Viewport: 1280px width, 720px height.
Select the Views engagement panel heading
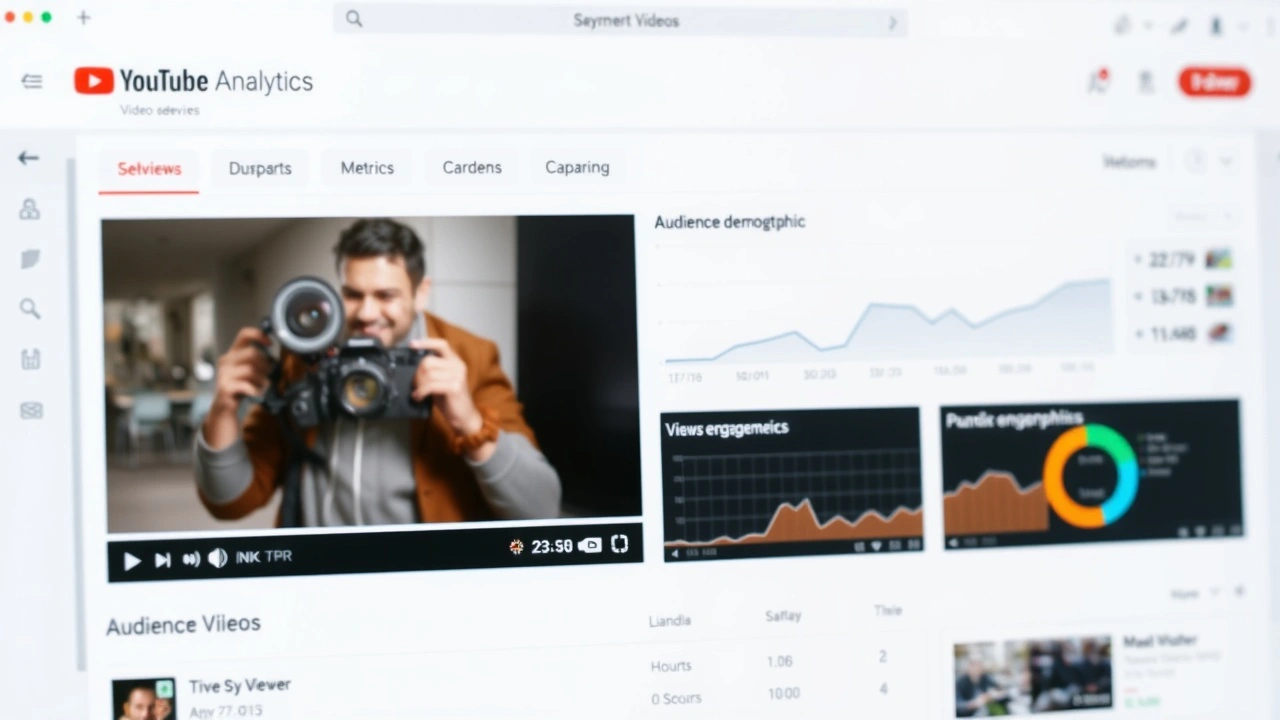click(x=726, y=428)
